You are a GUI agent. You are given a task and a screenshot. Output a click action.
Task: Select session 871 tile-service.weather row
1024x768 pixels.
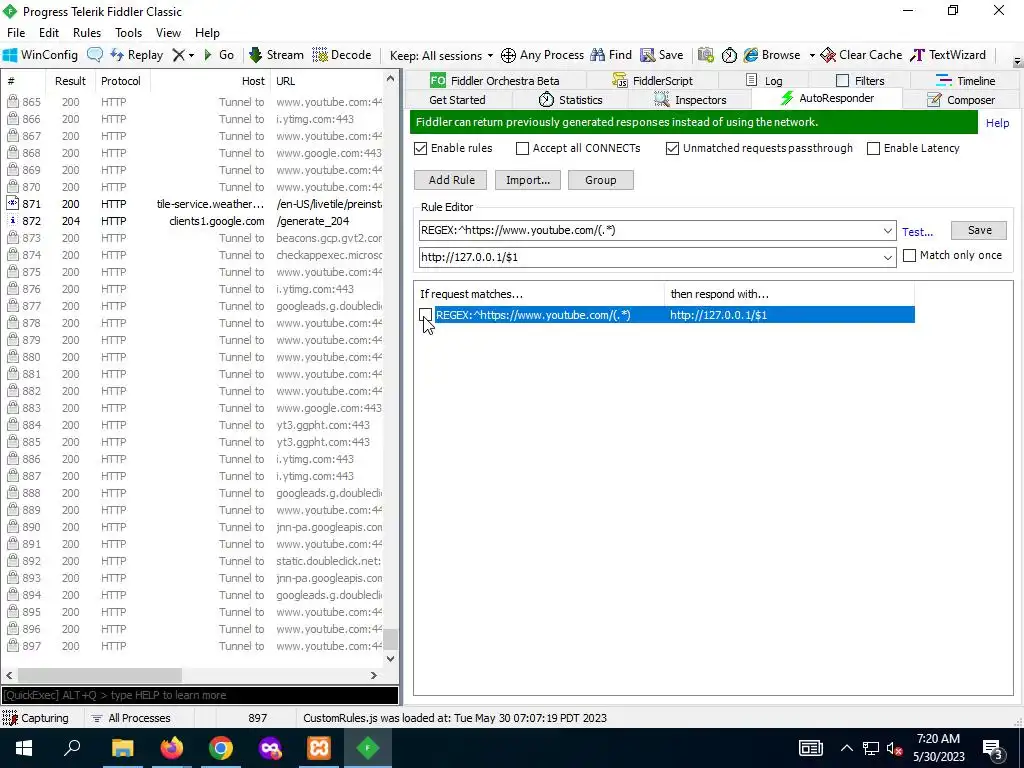(194, 204)
